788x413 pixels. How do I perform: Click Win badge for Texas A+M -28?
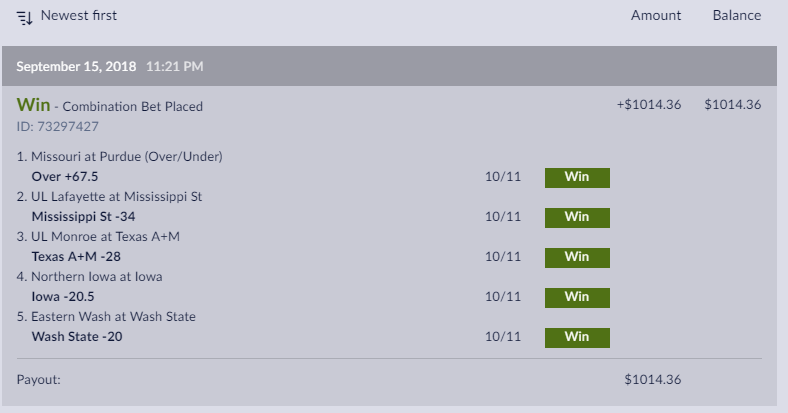pos(577,257)
